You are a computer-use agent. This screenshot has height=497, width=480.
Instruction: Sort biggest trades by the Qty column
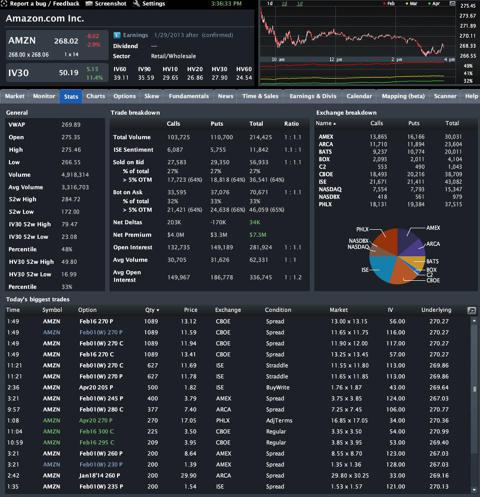click(152, 310)
